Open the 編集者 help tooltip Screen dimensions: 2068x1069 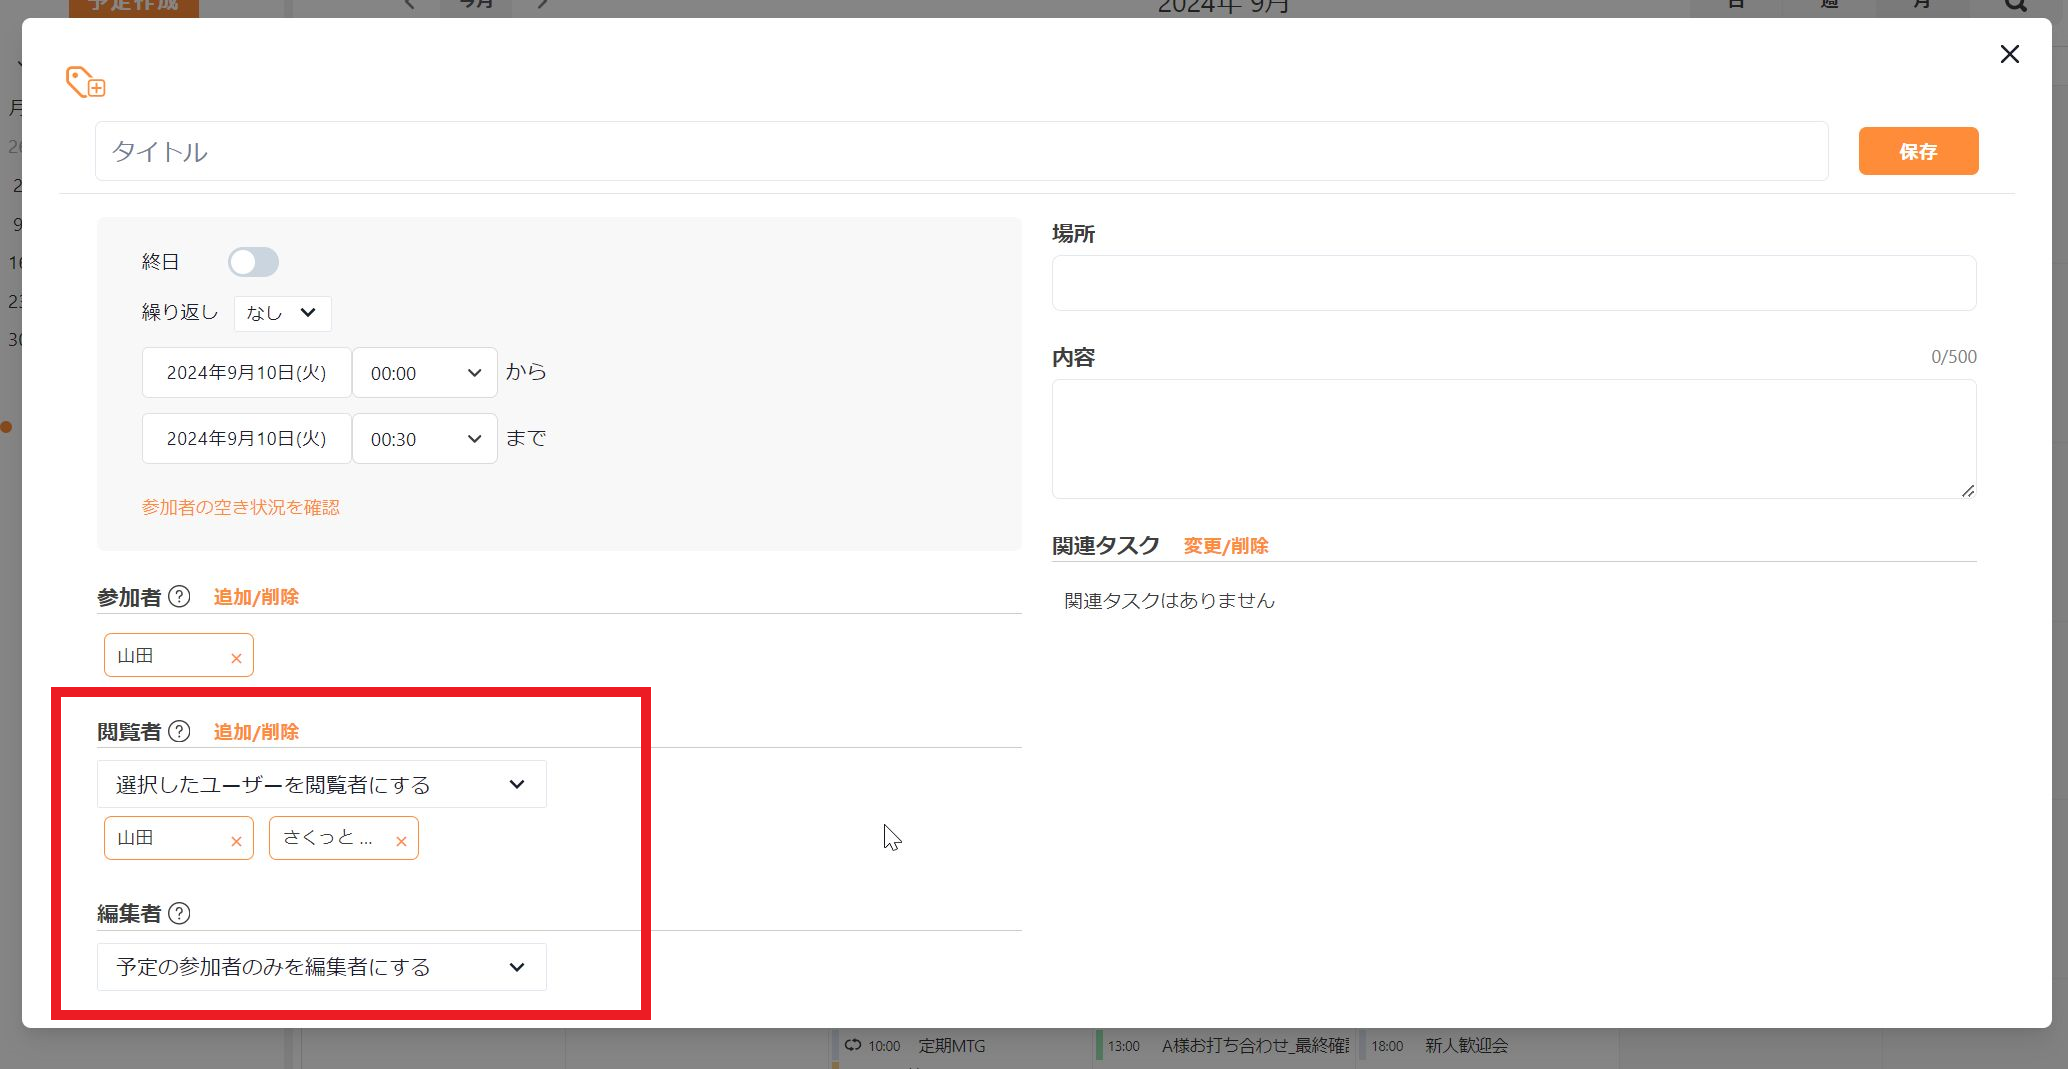point(179,913)
